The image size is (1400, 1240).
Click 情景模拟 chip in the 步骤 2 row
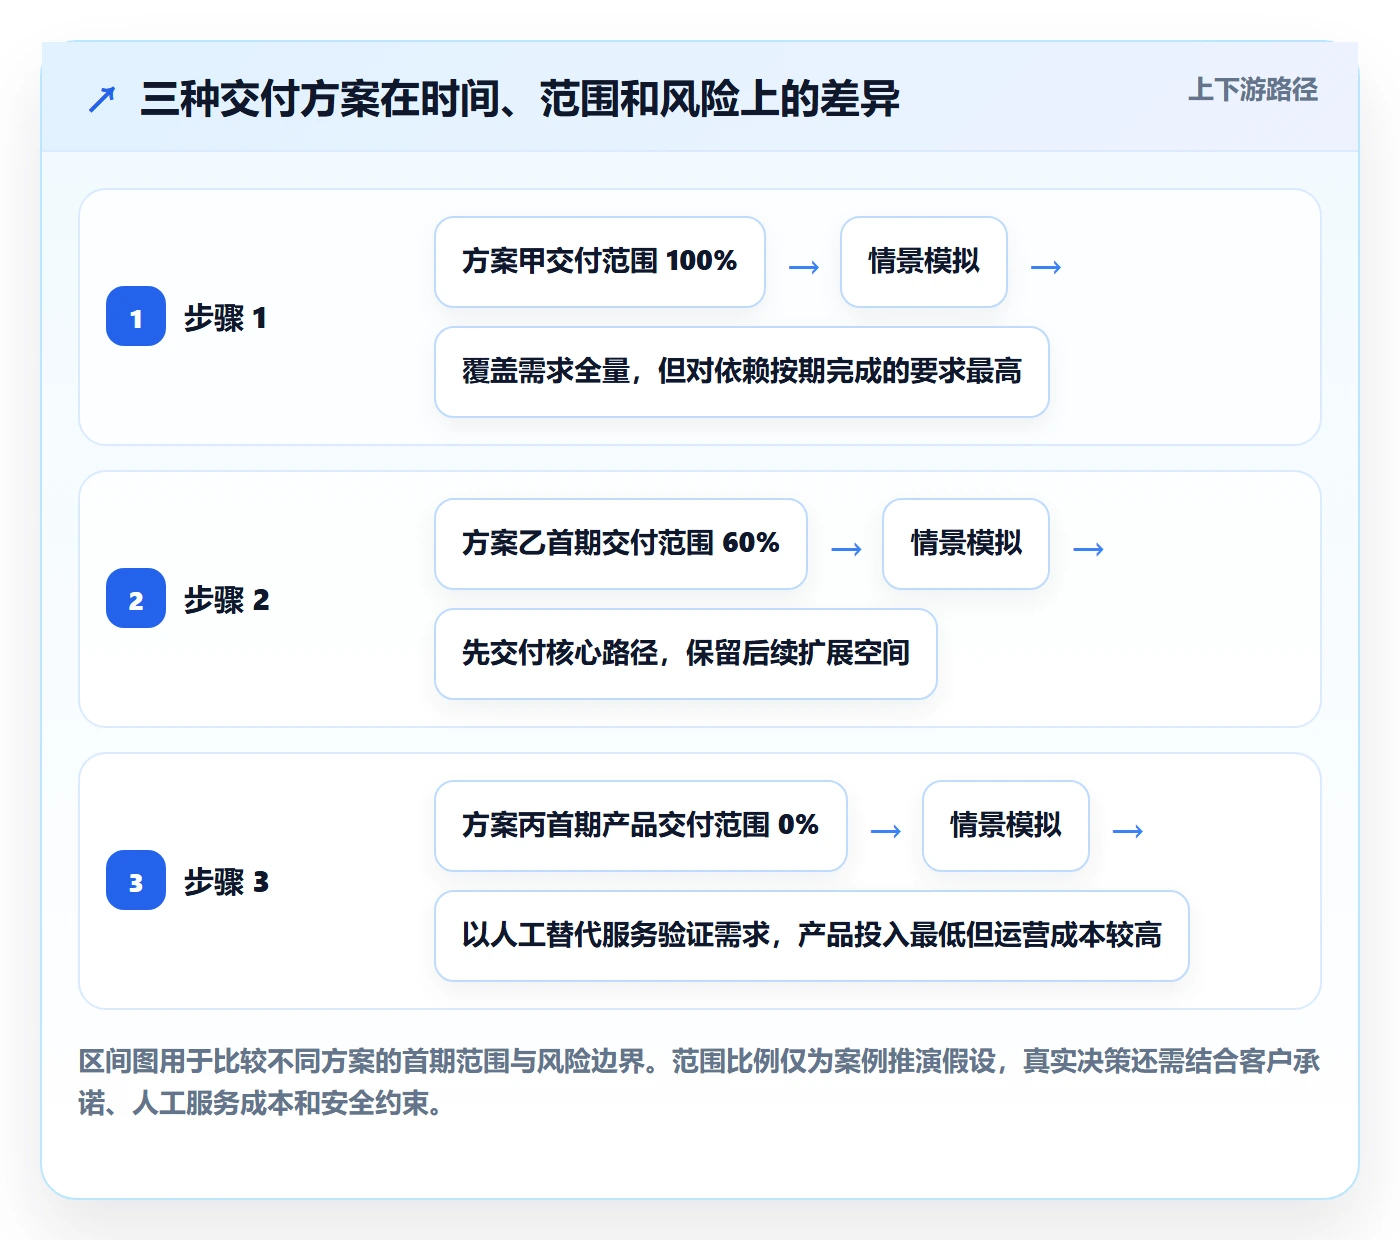pos(966,544)
